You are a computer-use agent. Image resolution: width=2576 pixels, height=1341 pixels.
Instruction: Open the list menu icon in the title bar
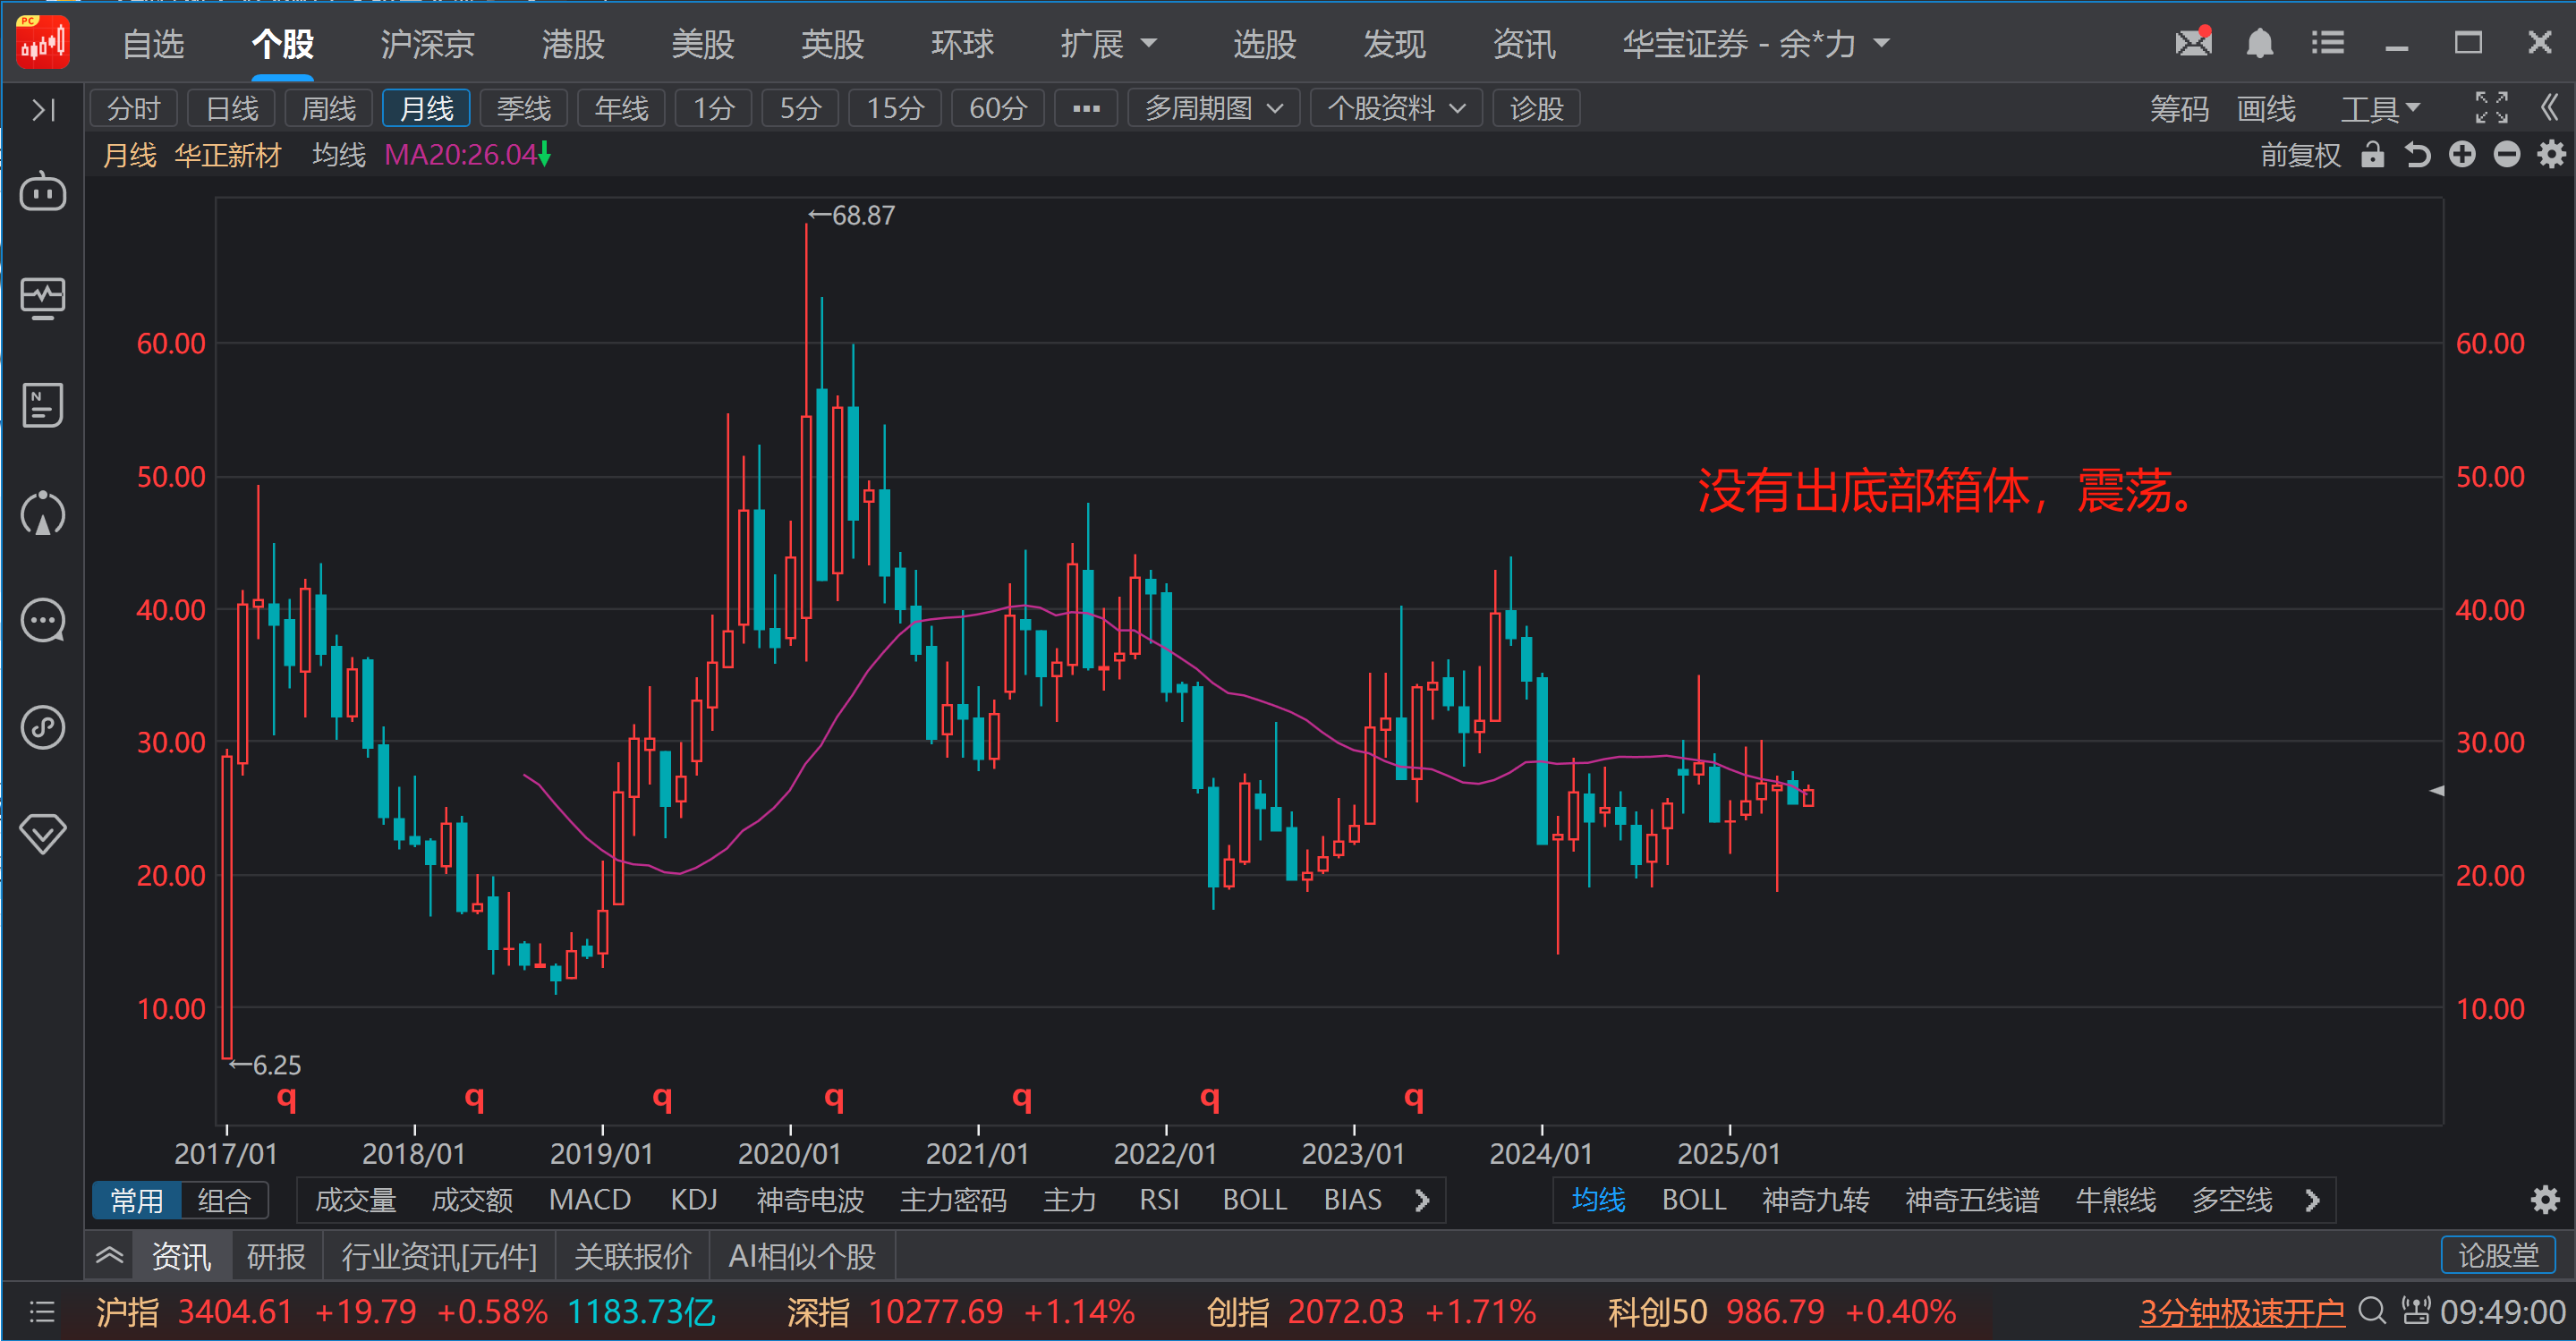(2327, 43)
